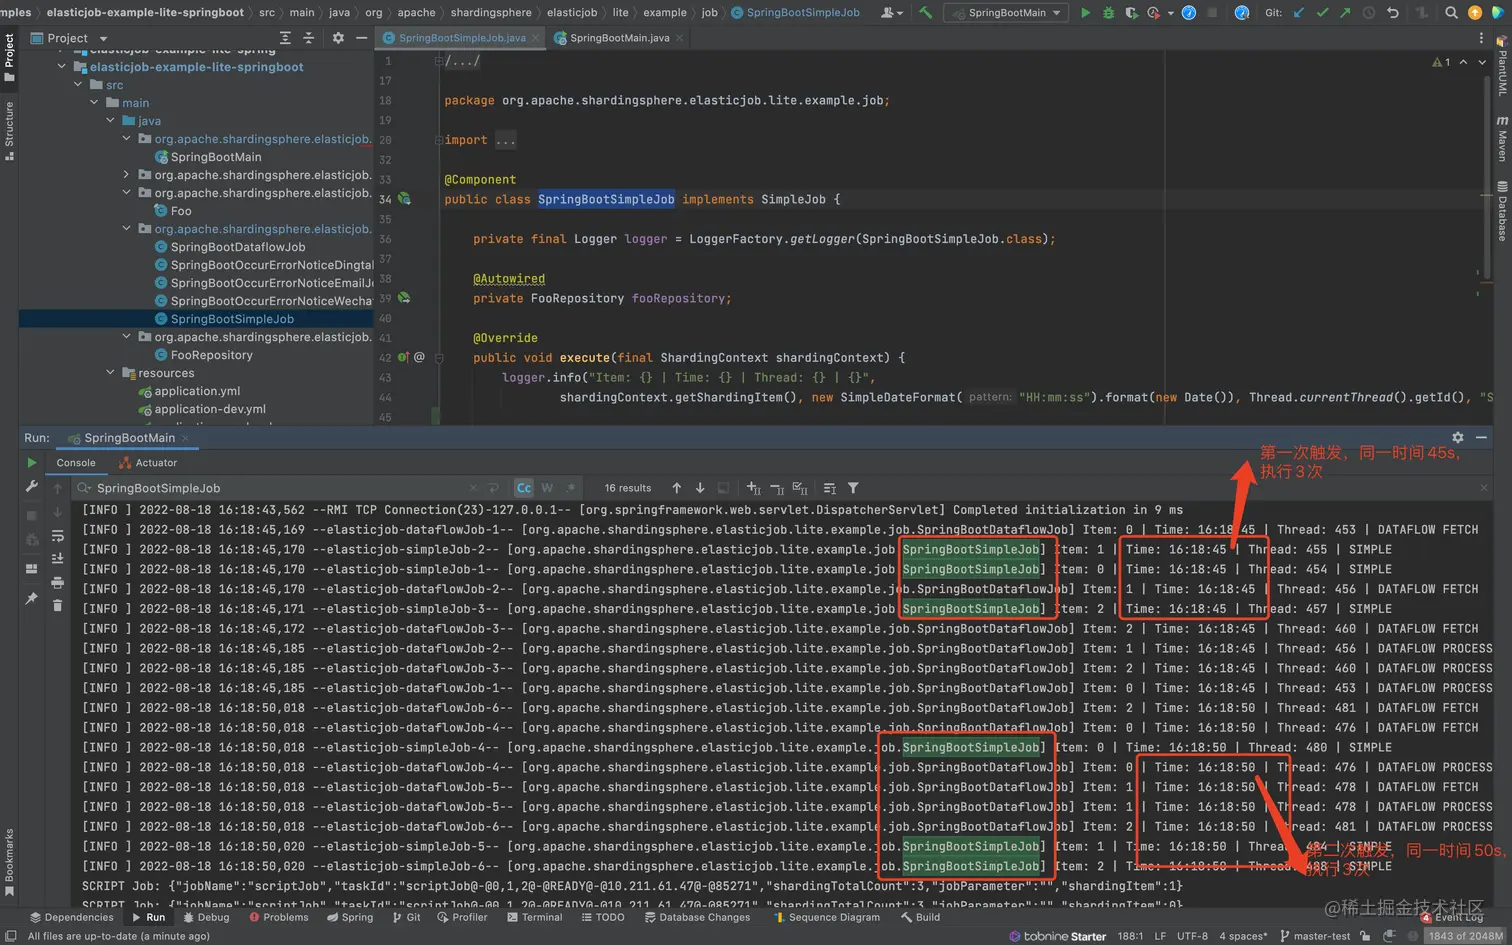This screenshot has width=1512, height=945.
Task: Click the Git commit checkmark icon
Action: (x=1322, y=13)
